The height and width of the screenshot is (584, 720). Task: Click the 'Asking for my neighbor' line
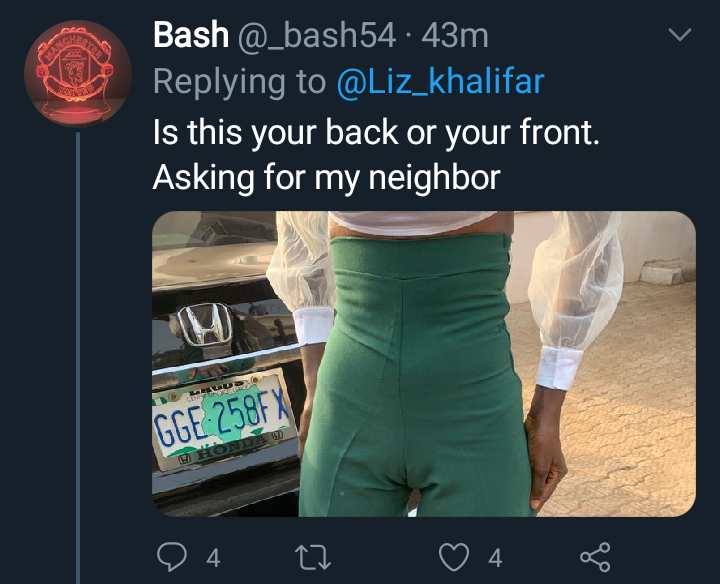(x=326, y=178)
